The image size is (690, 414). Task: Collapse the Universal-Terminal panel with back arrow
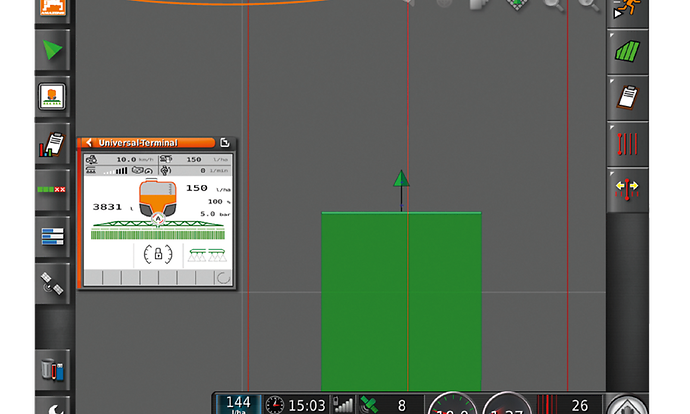coord(87,143)
